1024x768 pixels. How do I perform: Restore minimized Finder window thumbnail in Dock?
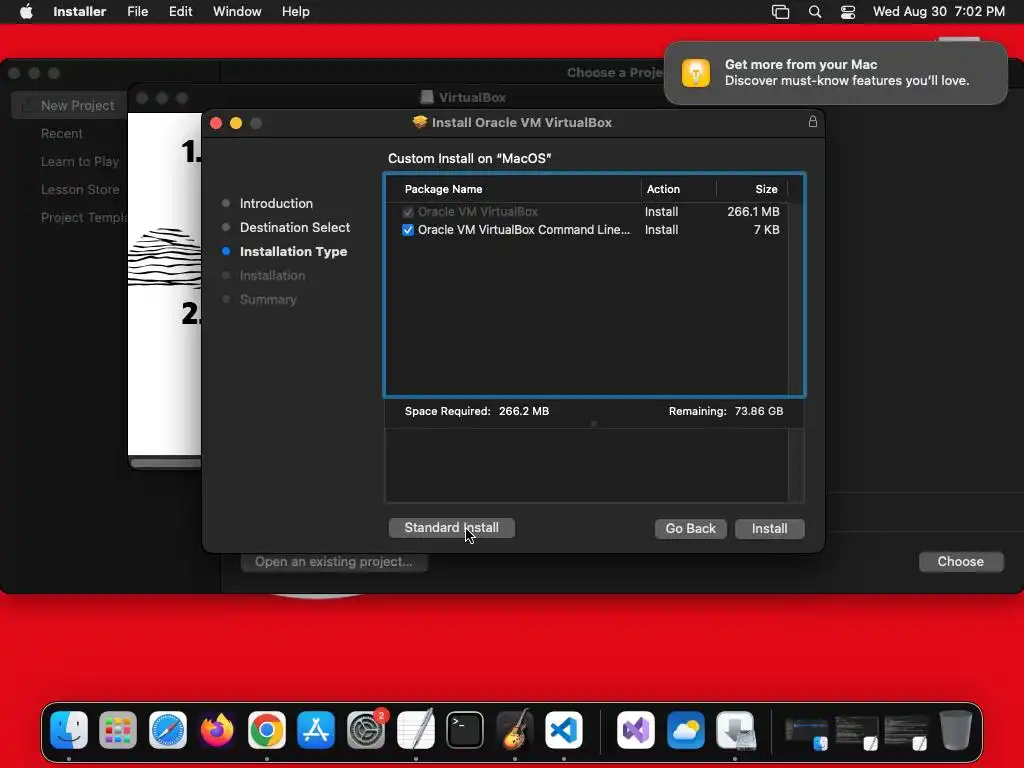point(807,732)
